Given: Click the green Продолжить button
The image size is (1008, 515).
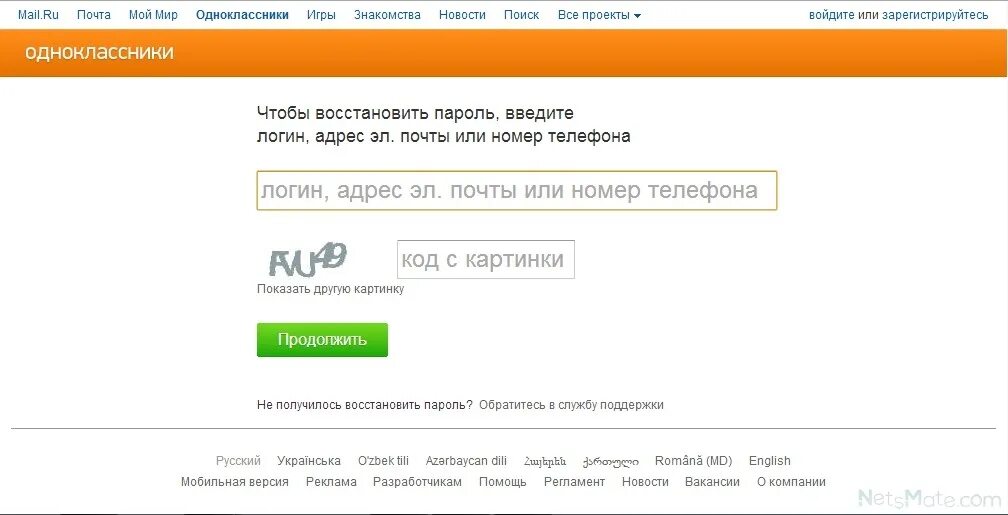Looking at the screenshot, I should tap(322, 339).
